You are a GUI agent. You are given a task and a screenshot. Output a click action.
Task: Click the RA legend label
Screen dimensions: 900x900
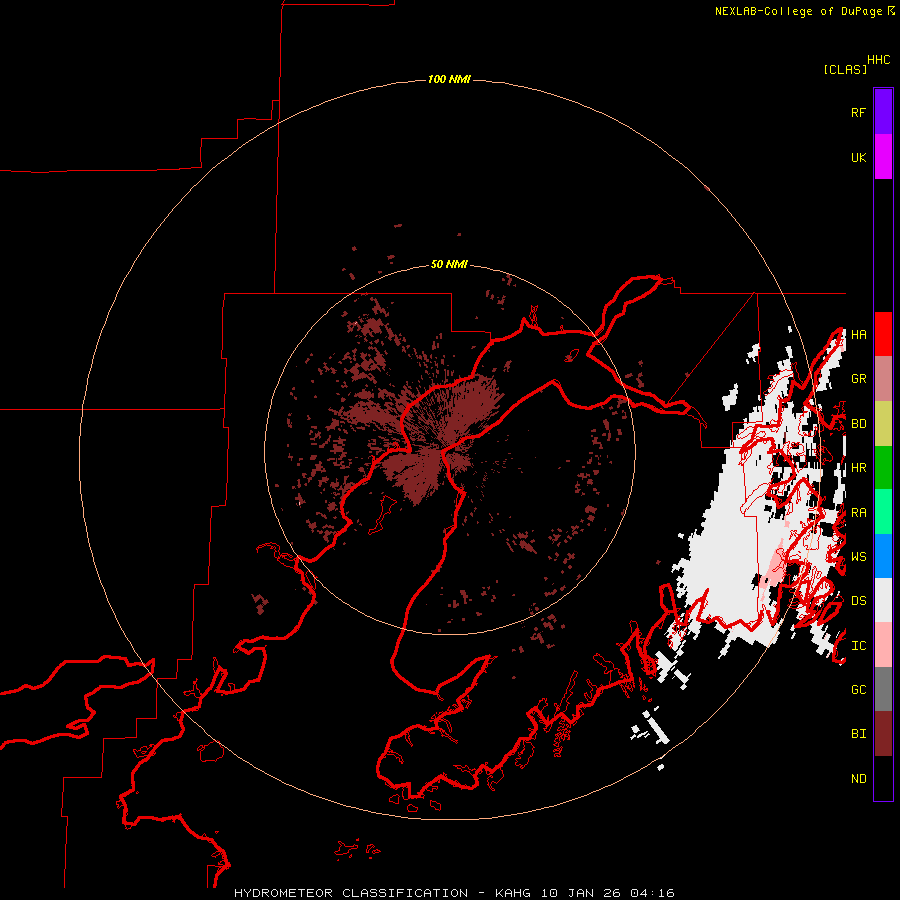pyautogui.click(x=858, y=513)
